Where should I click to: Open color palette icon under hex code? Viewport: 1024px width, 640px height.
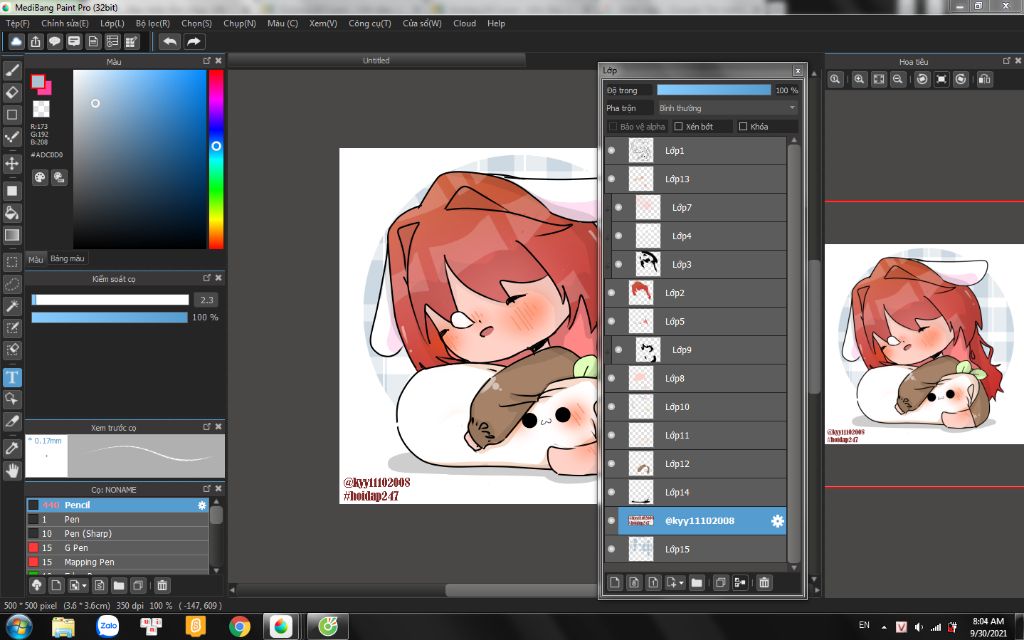pos(40,177)
